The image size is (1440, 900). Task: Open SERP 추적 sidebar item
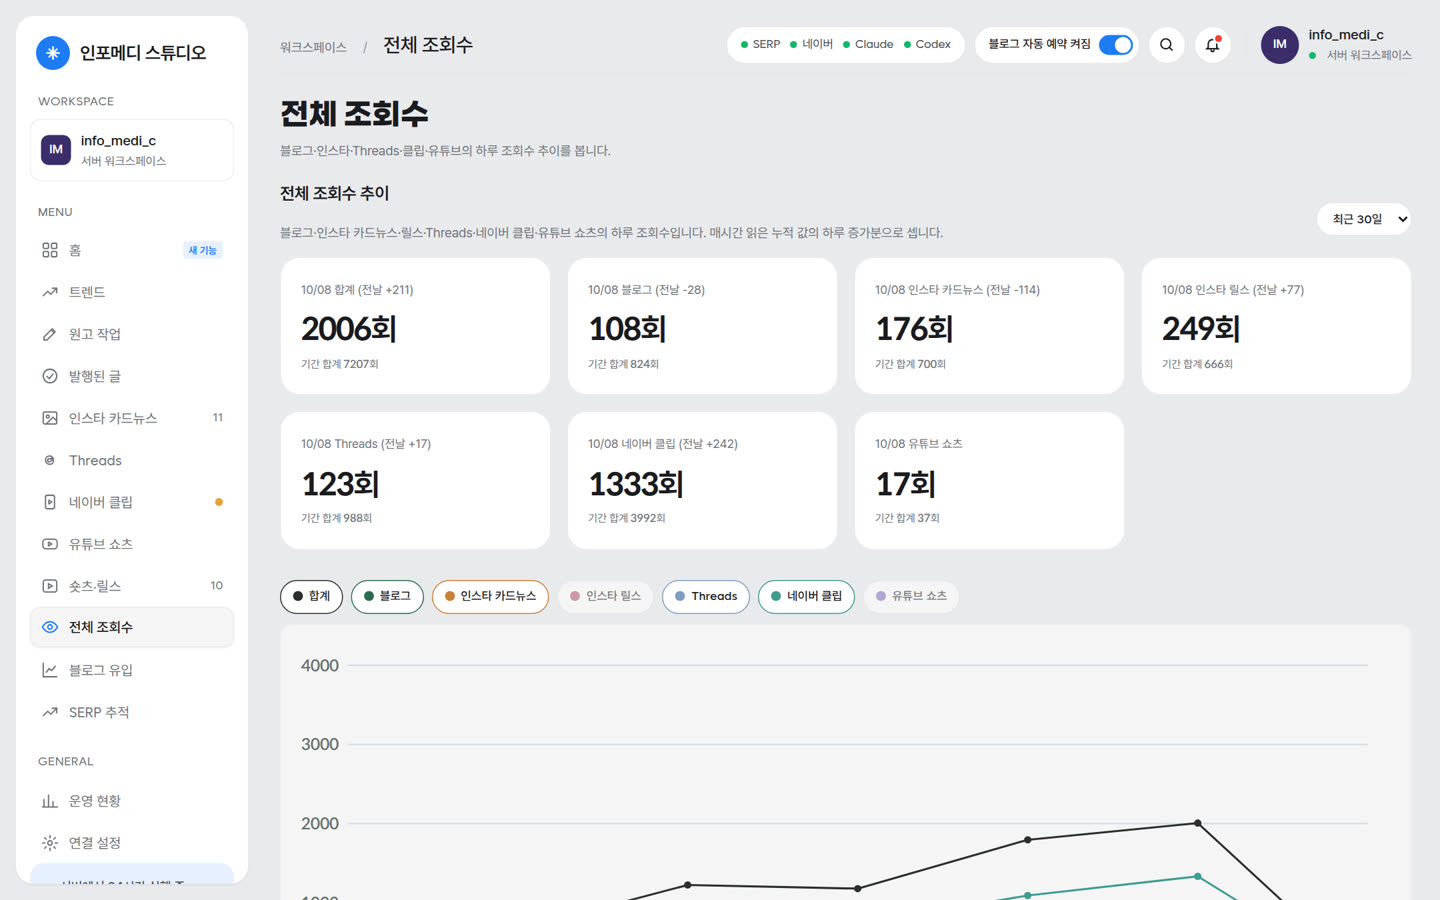132,712
